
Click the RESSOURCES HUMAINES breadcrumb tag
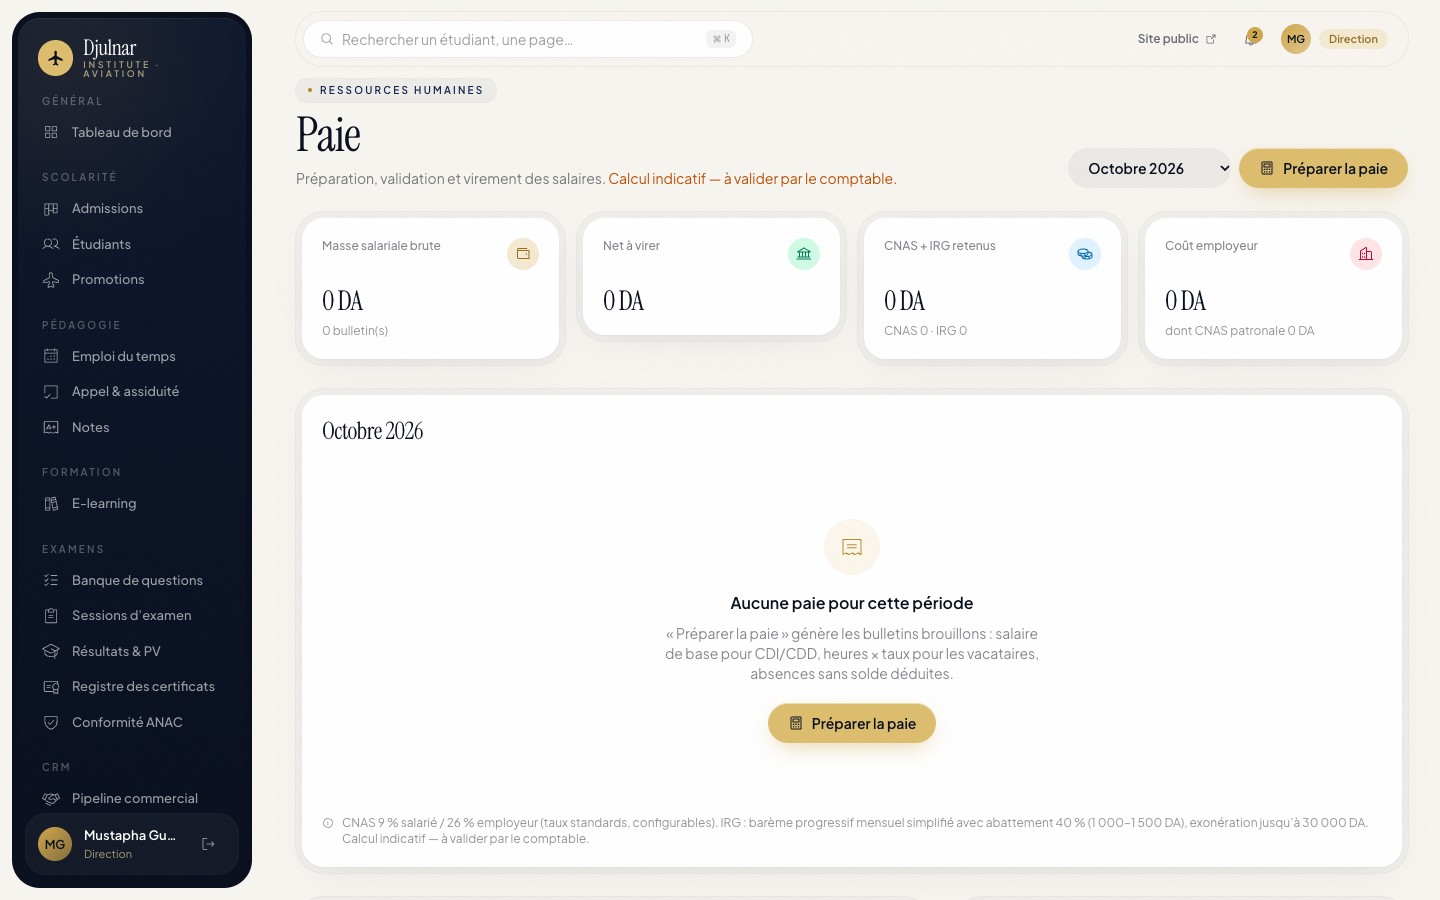click(x=396, y=90)
